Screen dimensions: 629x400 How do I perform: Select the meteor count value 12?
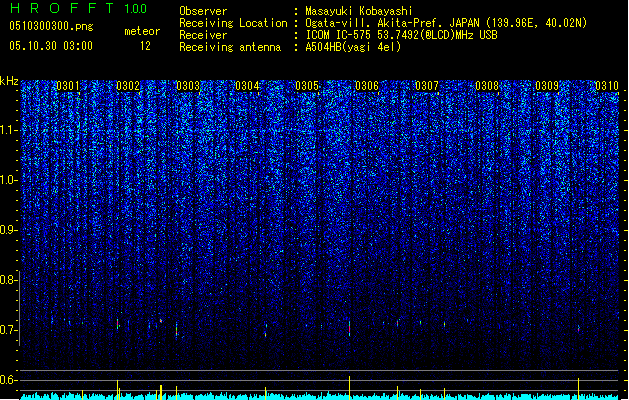pyautogui.click(x=145, y=46)
